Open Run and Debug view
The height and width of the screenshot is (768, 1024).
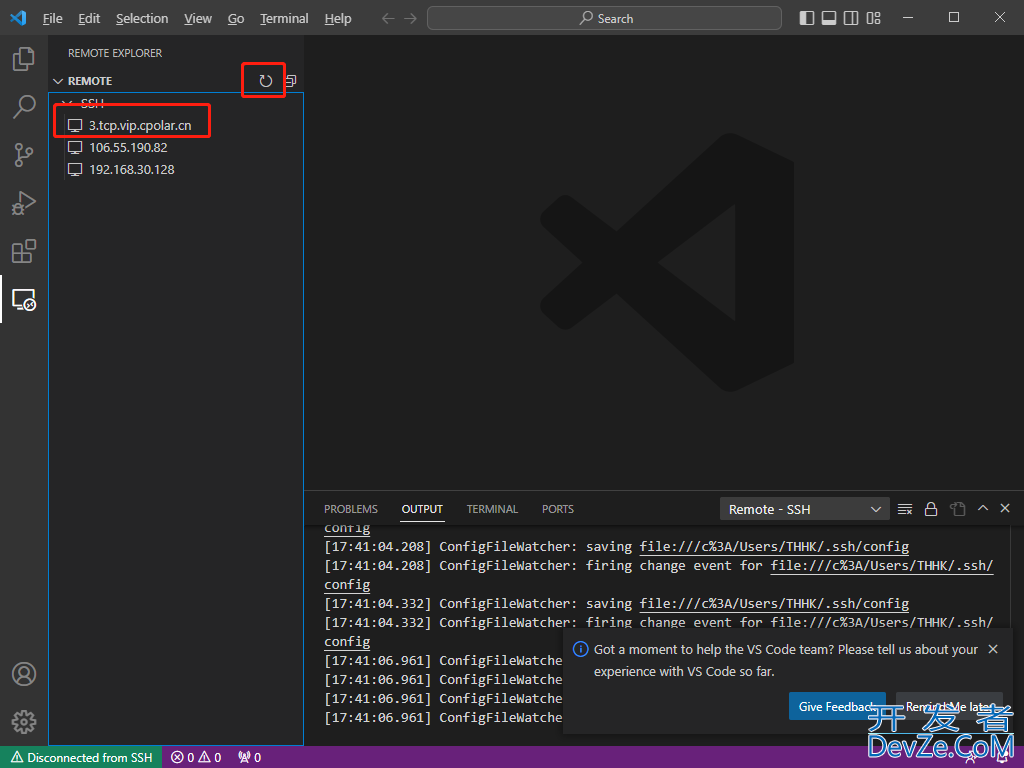coord(24,203)
